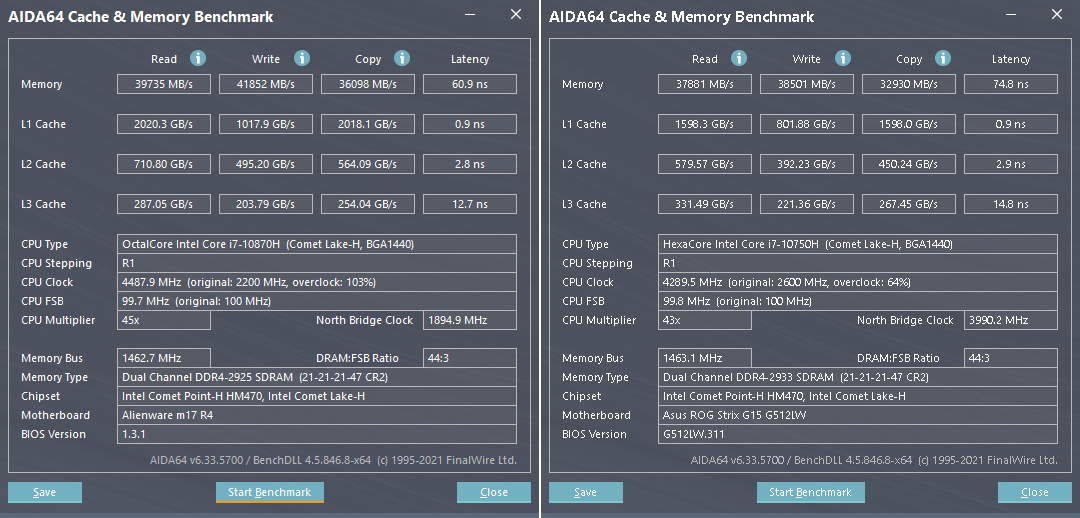Click North Bridge Clock 3990.2 MHz value
1080x518 pixels.
[1010, 320]
